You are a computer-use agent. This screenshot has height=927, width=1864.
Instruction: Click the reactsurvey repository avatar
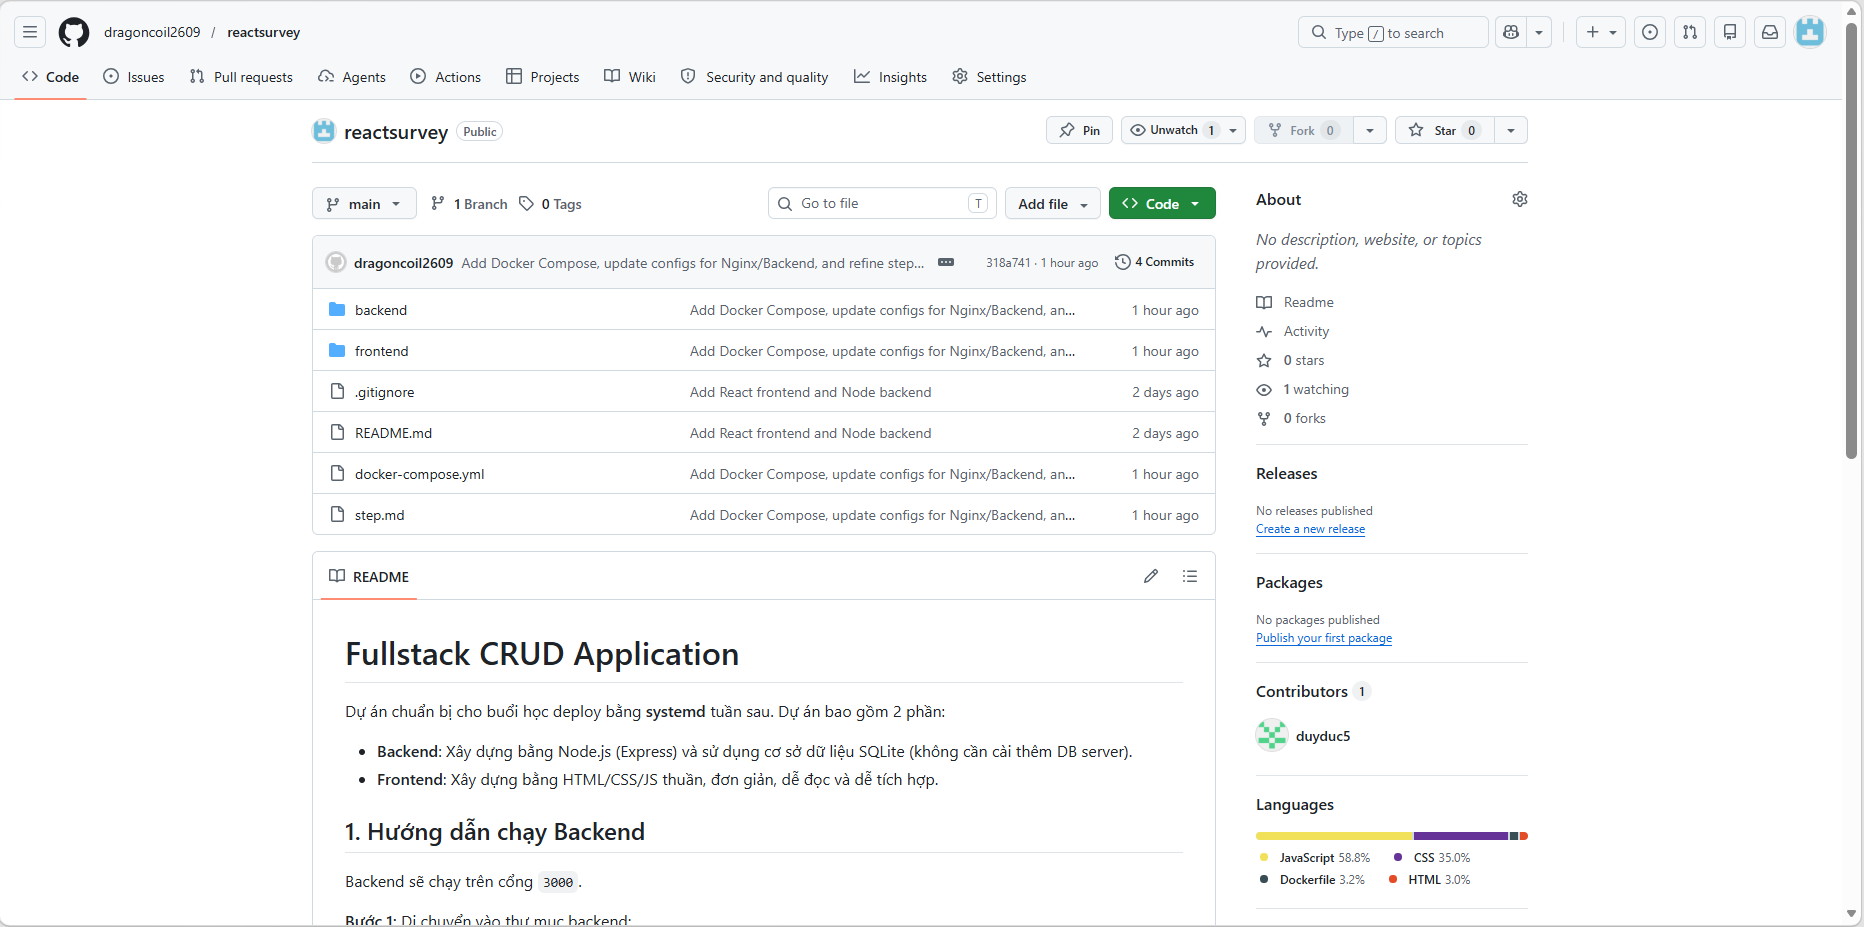[x=324, y=131]
